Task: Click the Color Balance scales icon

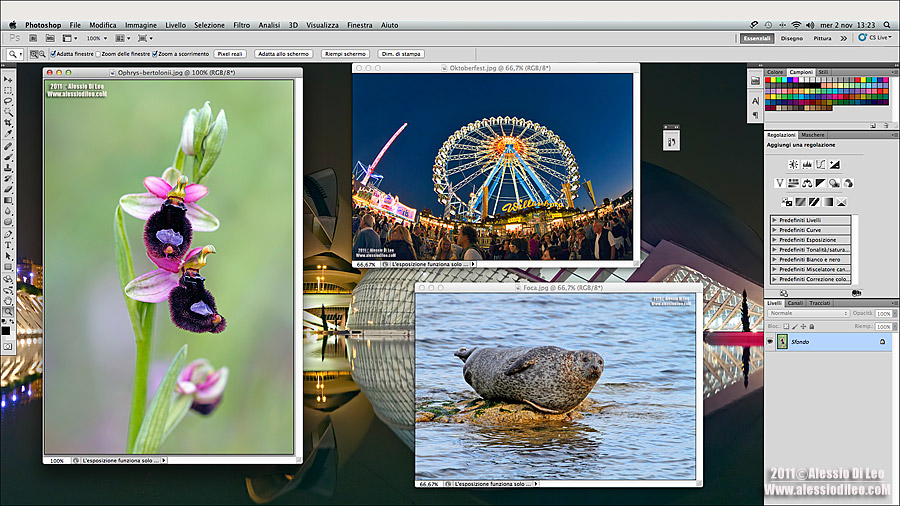Action: (x=806, y=183)
